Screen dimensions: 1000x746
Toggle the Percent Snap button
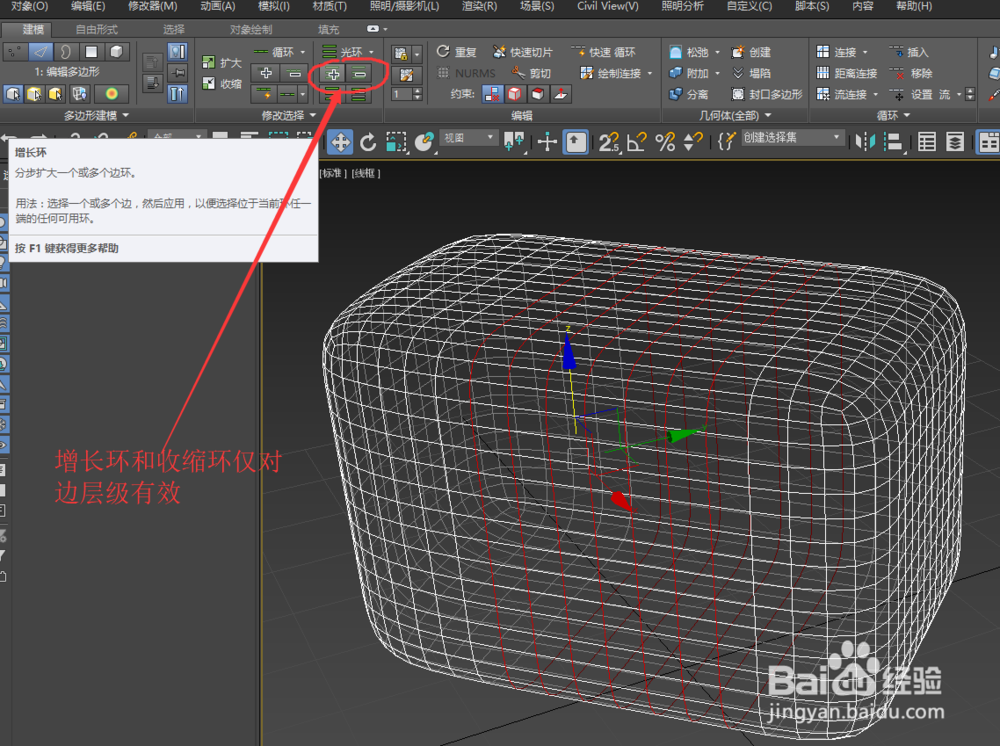pos(665,142)
